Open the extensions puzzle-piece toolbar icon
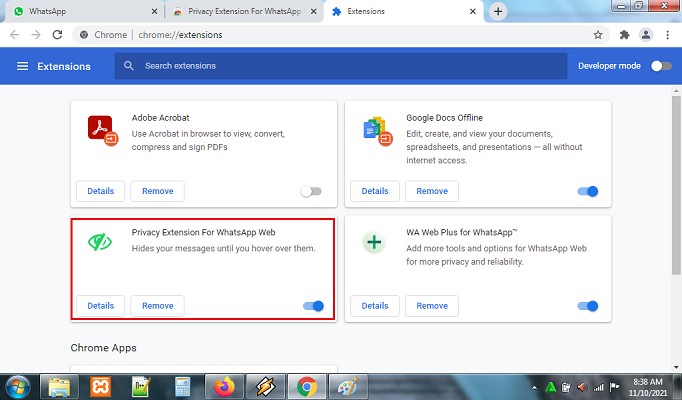 pos(625,35)
